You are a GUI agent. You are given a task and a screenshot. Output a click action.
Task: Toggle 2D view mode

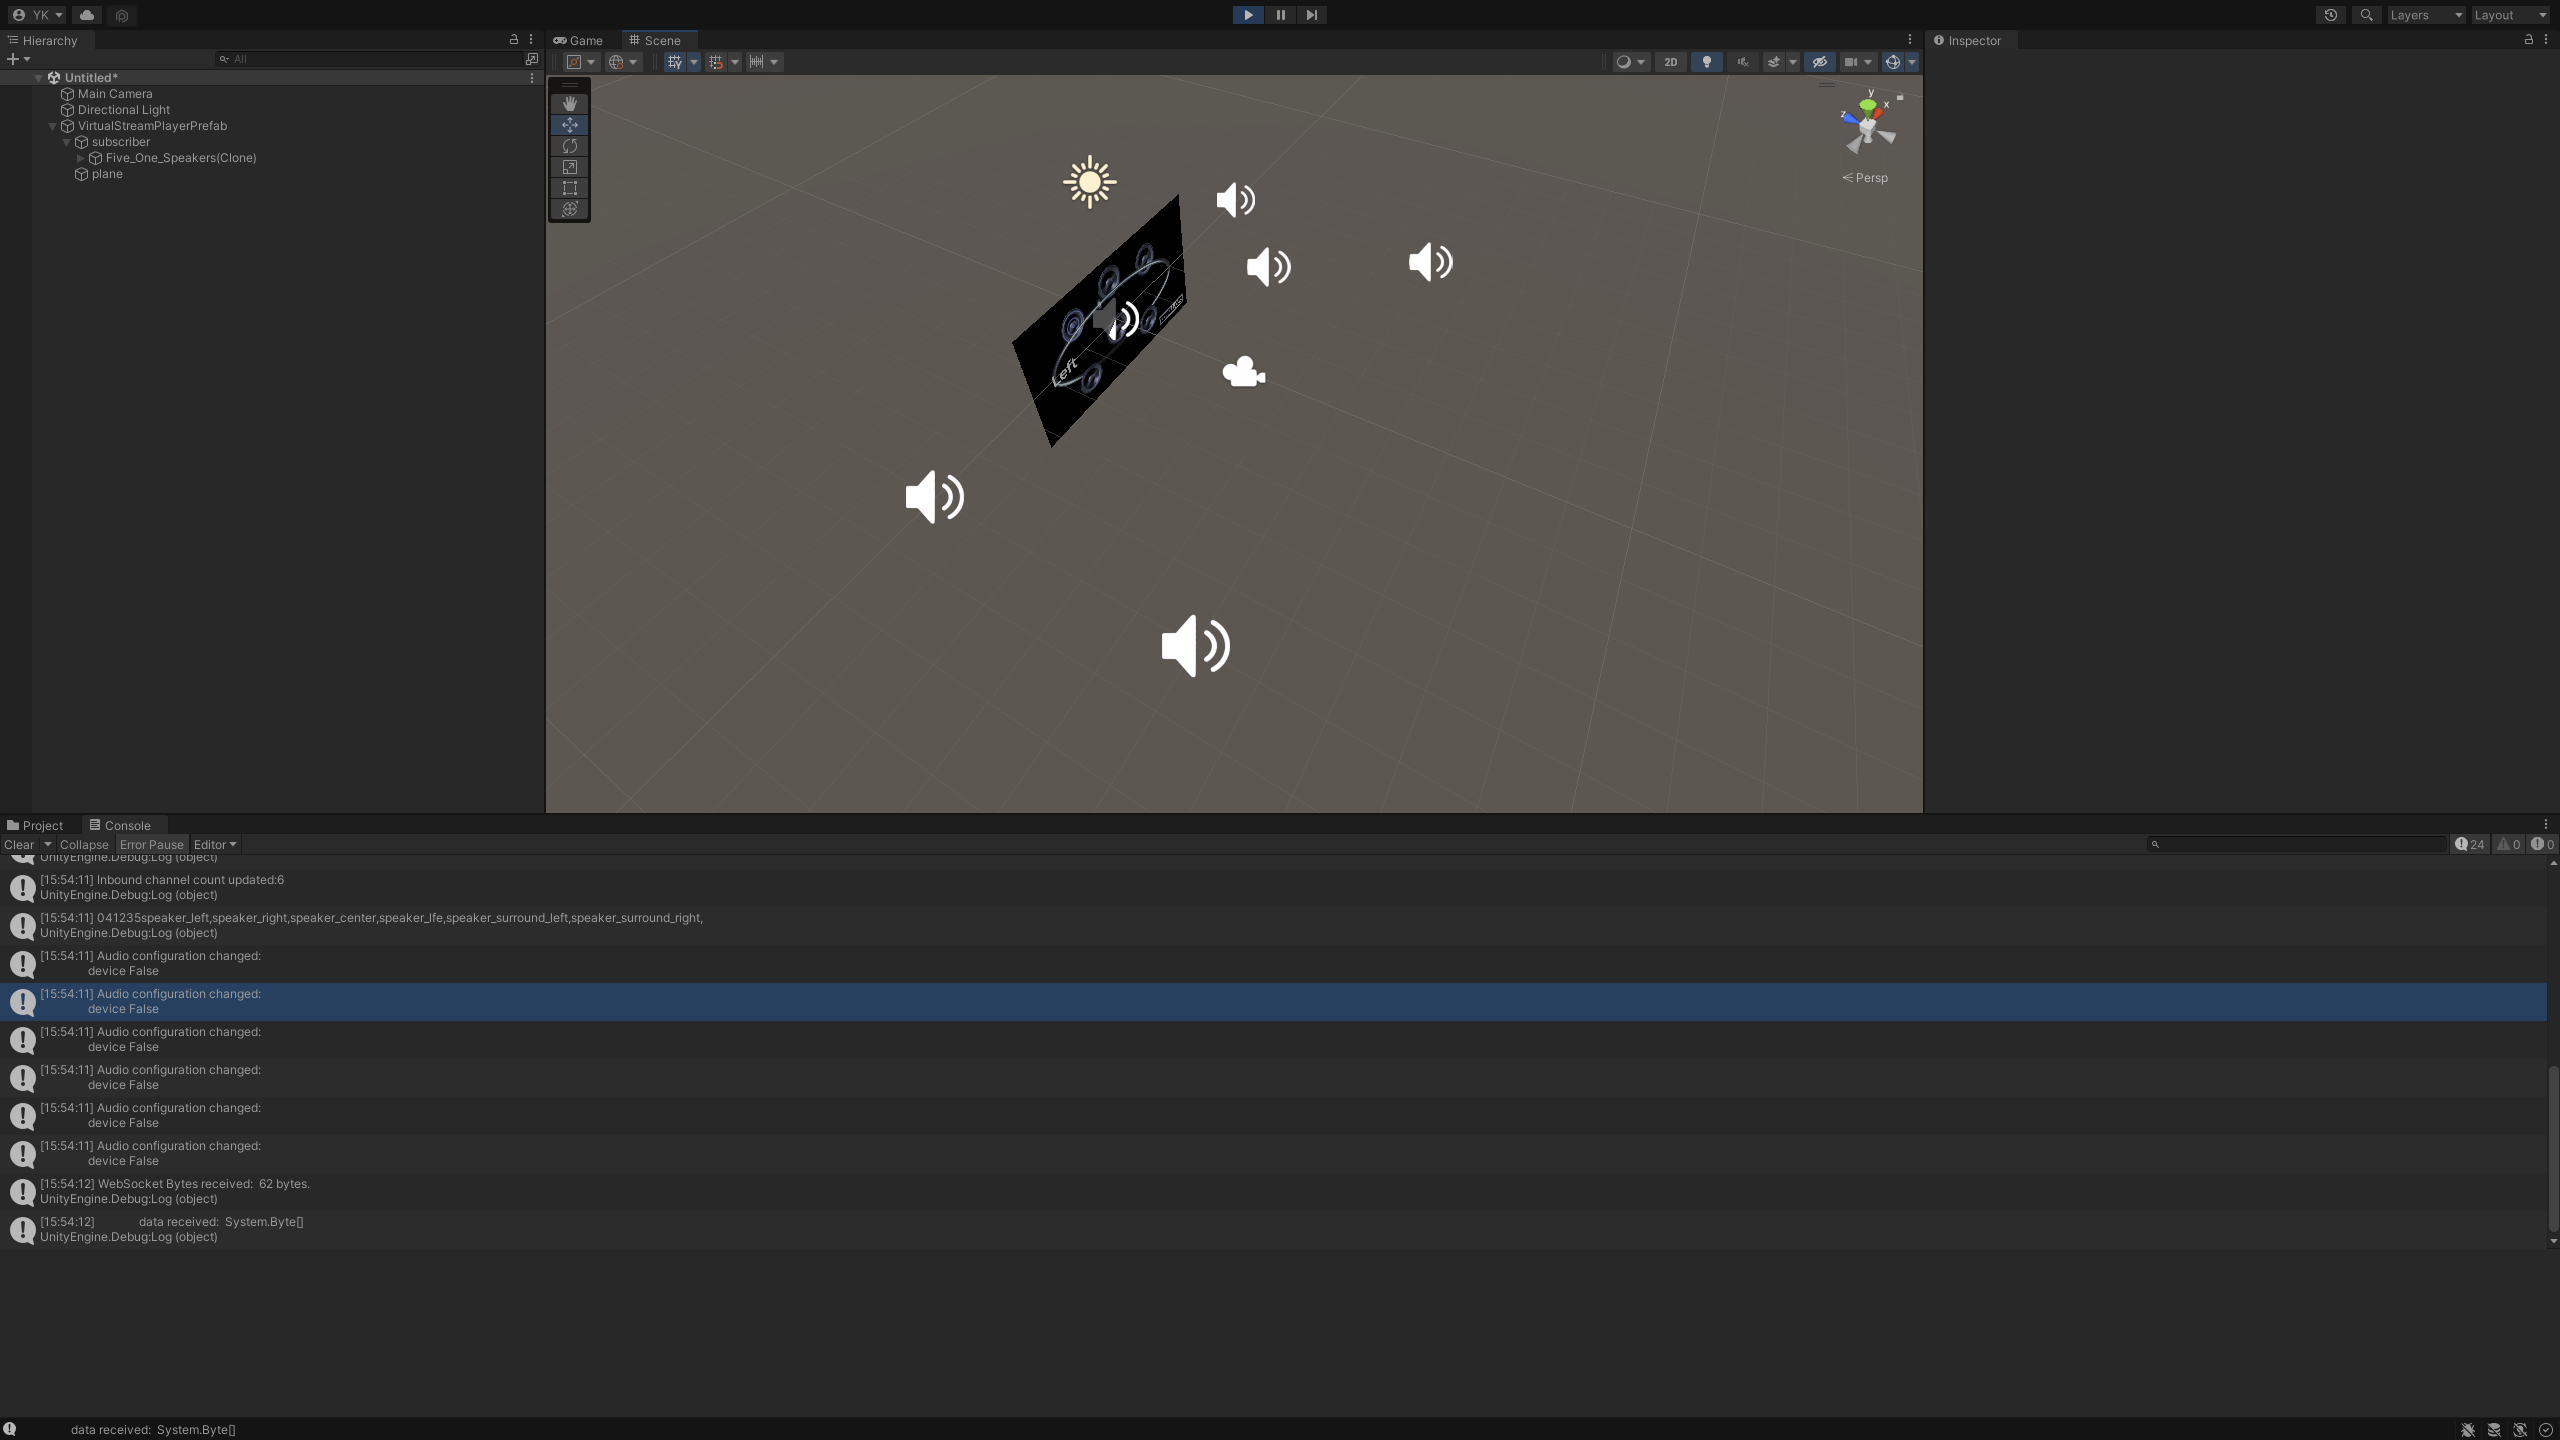(1670, 62)
